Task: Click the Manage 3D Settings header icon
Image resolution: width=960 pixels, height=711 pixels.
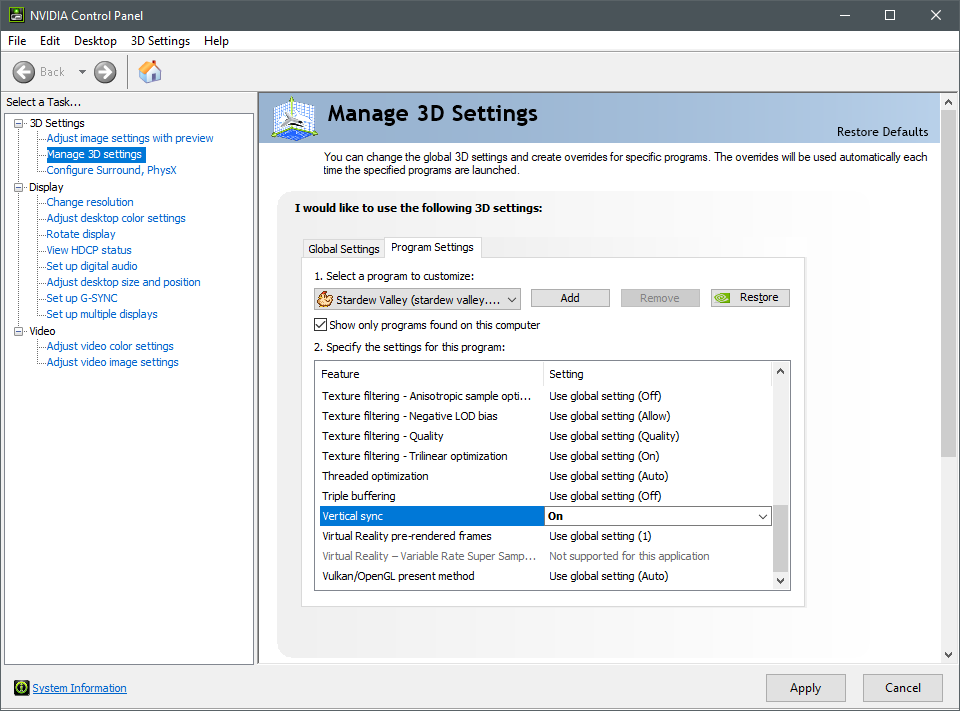Action: click(x=296, y=118)
